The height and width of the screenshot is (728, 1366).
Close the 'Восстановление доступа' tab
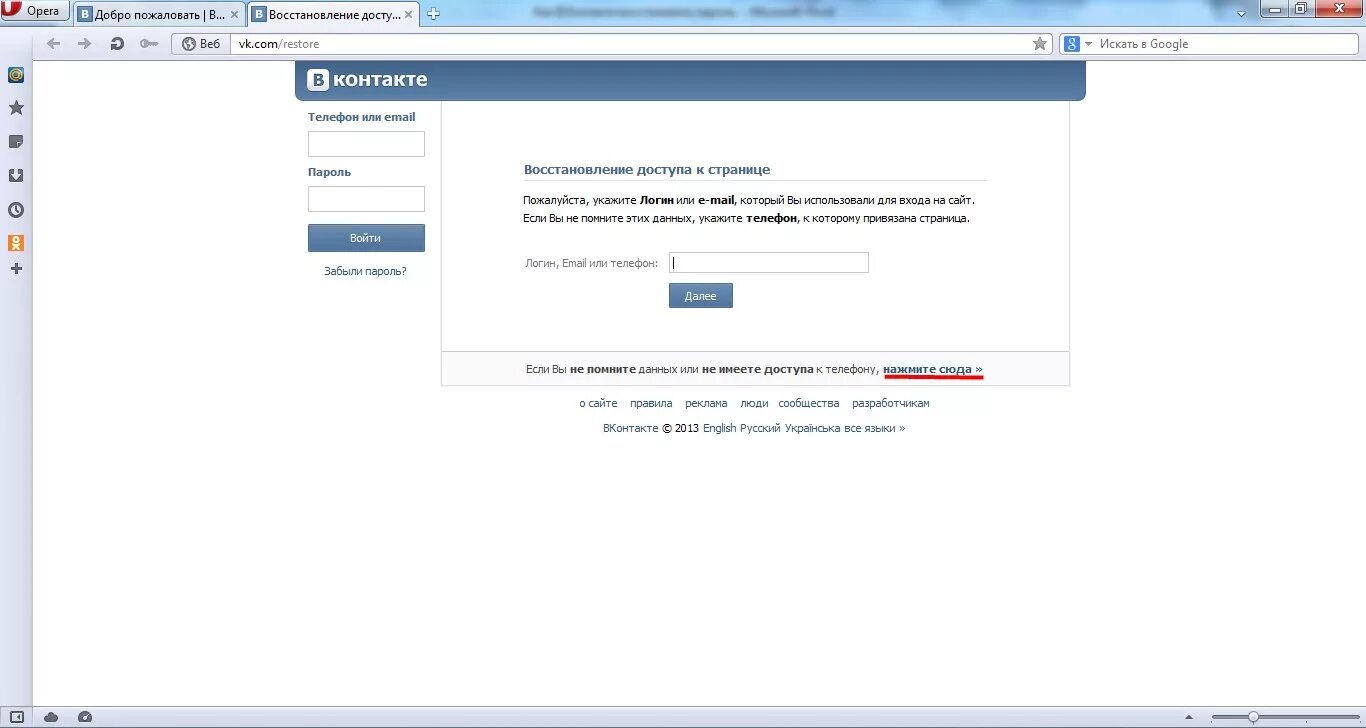[x=409, y=15]
